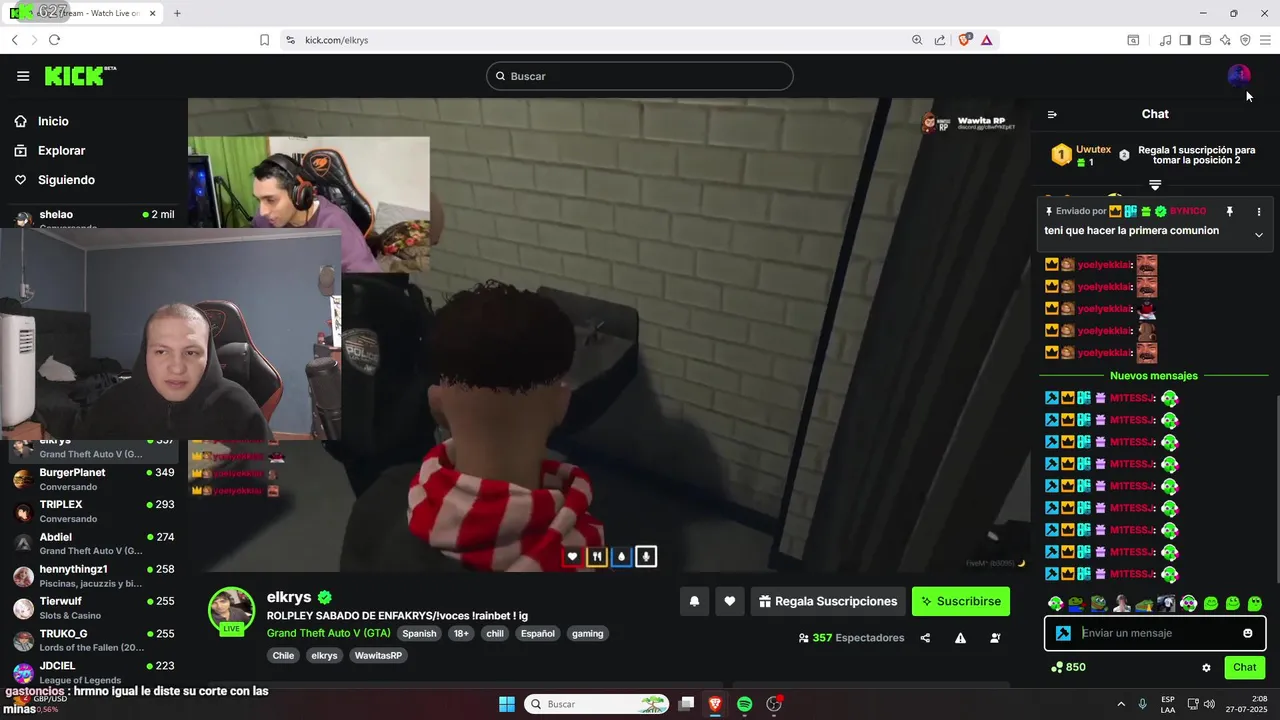Open TRIPLEX channel in the sidebar

point(94,511)
